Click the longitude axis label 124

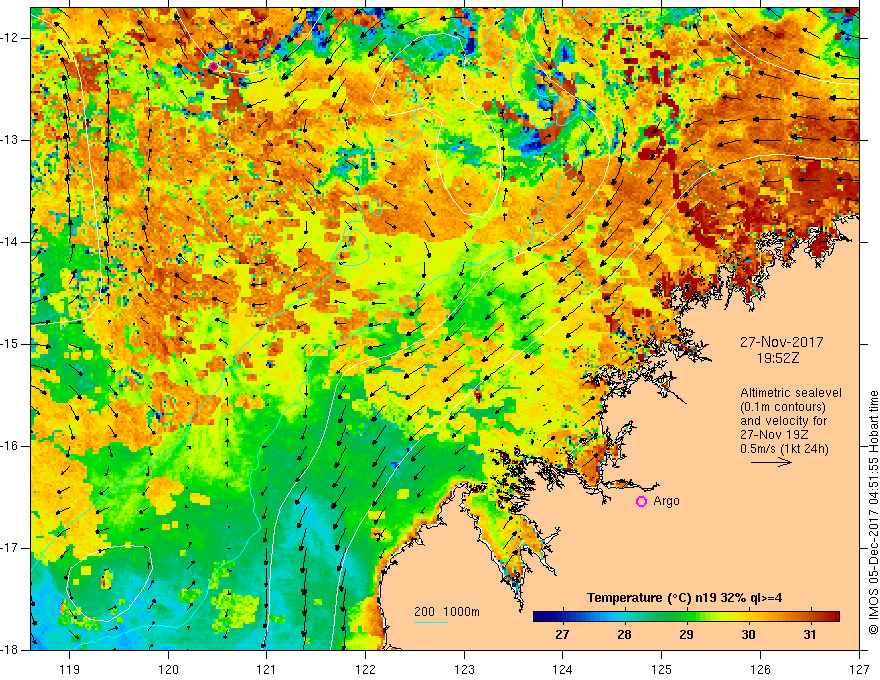(563, 669)
